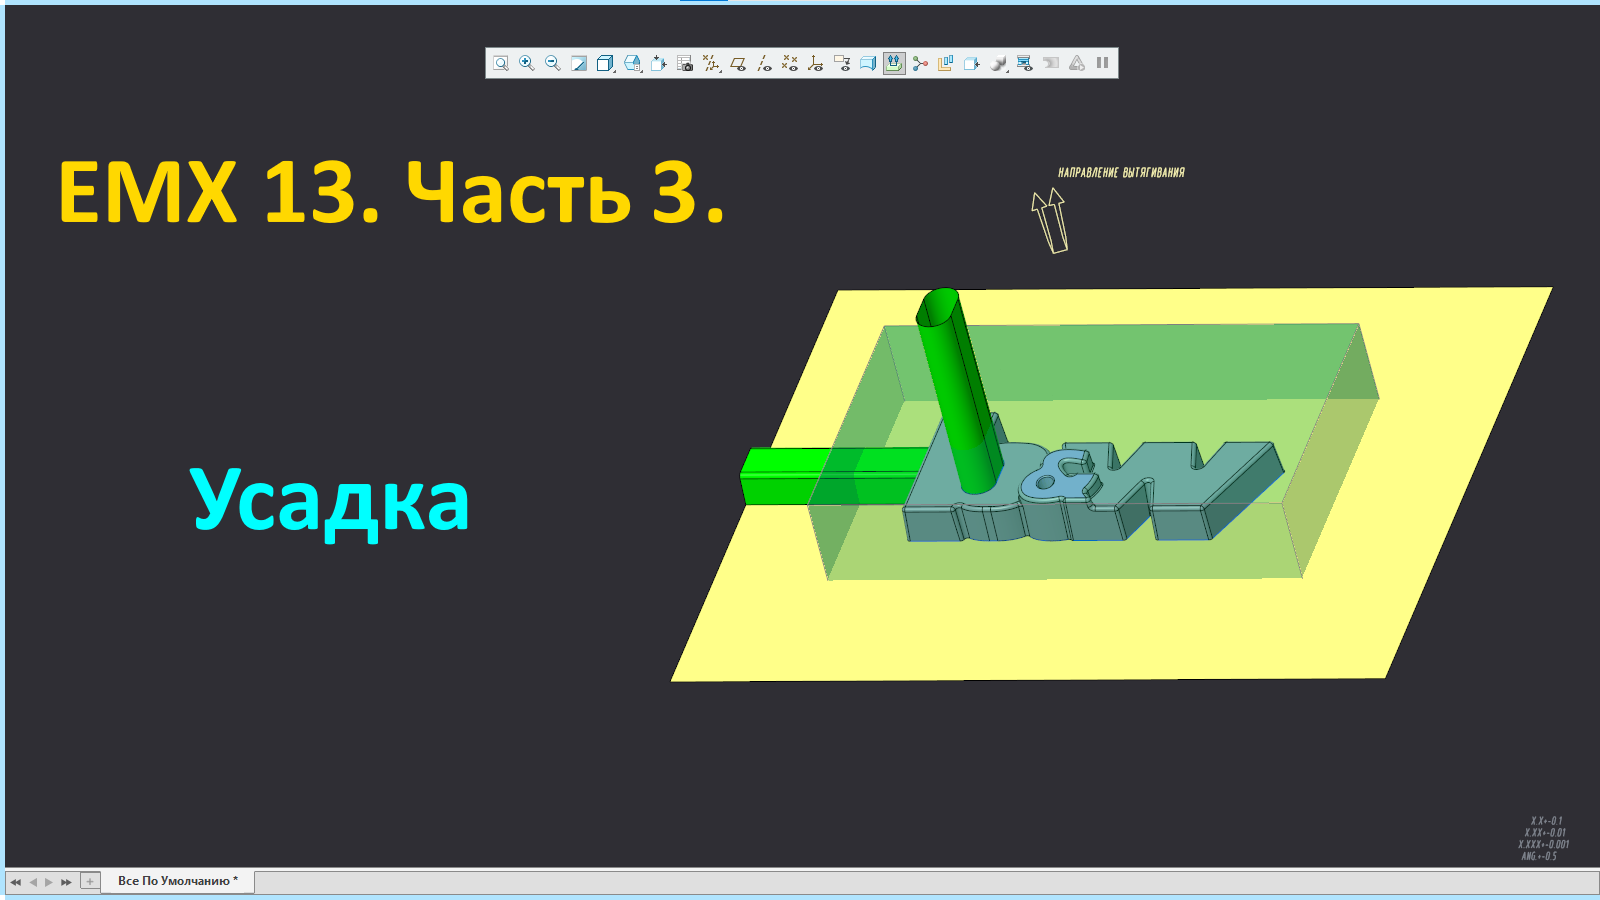Click the 3D dragger sphere icon
Screen dimensions: 1600x900
click(920, 62)
